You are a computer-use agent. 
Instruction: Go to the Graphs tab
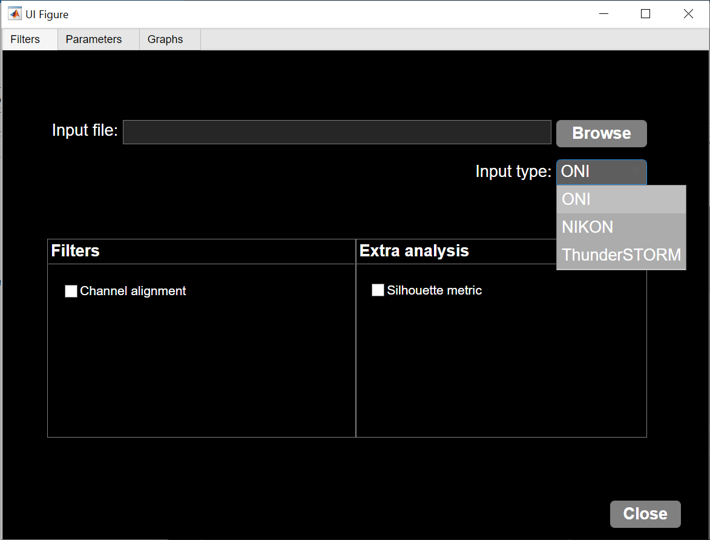tap(165, 39)
